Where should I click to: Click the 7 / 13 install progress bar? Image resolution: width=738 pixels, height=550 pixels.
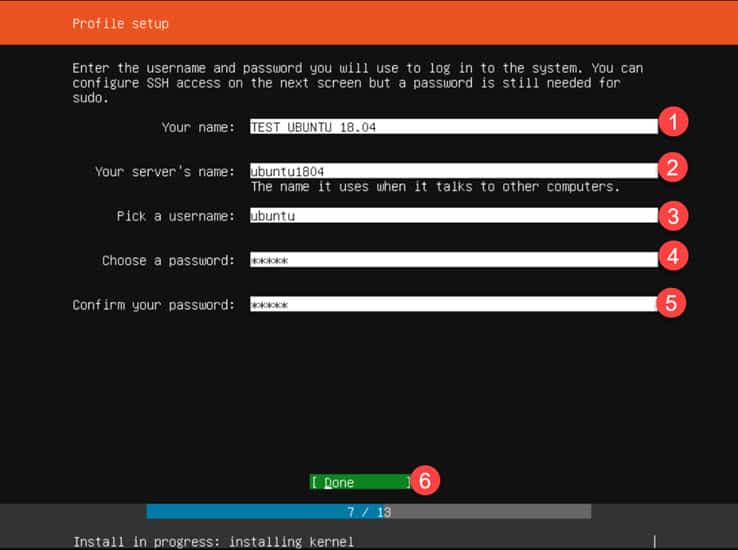pyautogui.click(x=369, y=511)
